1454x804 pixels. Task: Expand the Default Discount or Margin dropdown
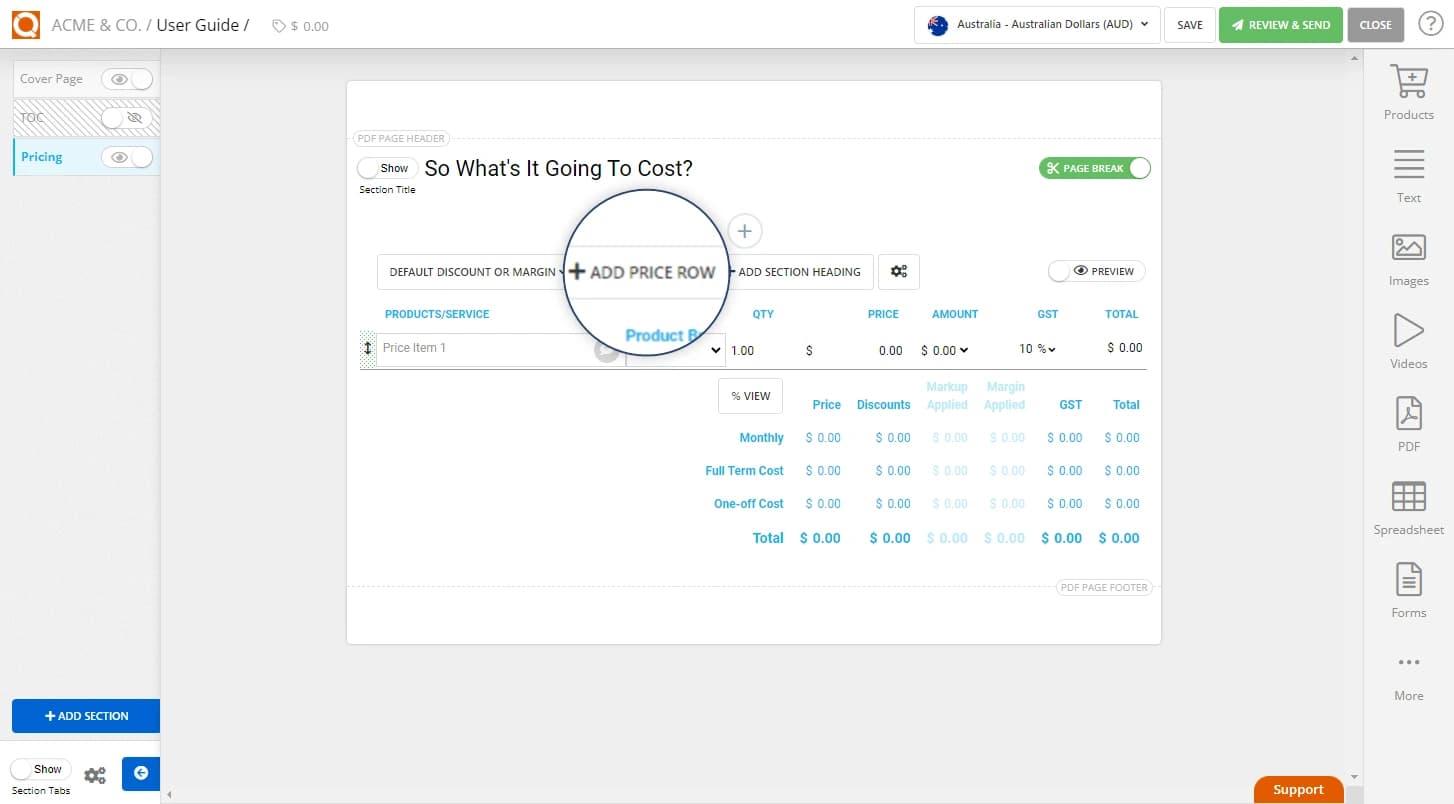click(472, 271)
